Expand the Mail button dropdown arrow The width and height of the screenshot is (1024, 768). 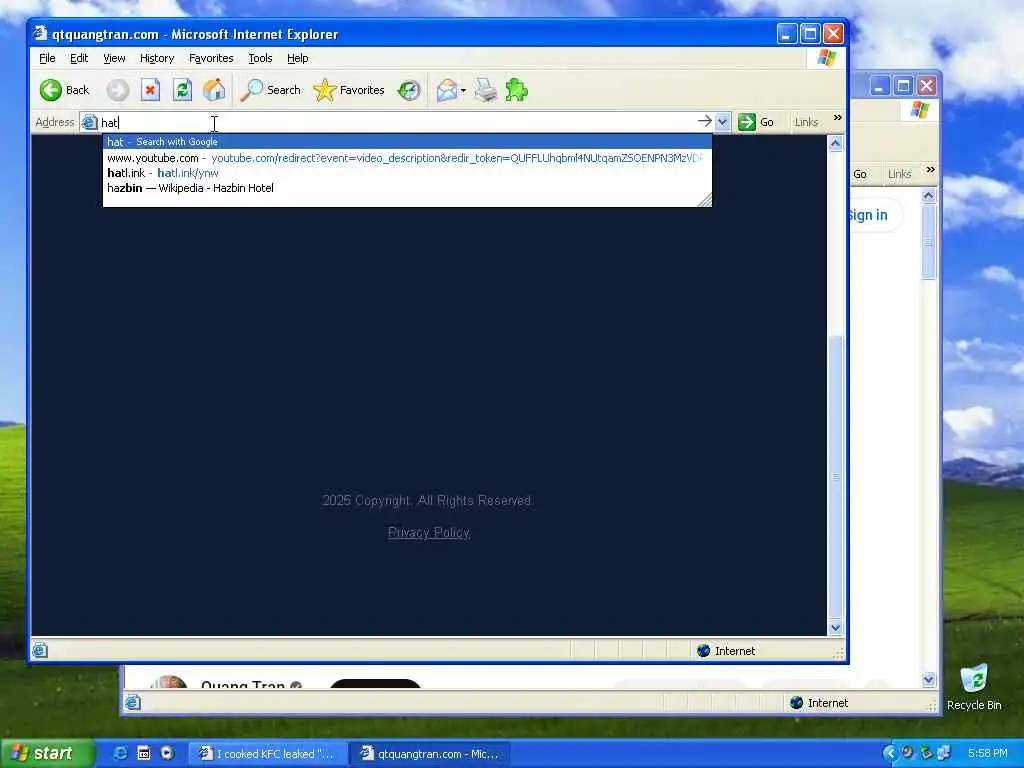(x=463, y=91)
